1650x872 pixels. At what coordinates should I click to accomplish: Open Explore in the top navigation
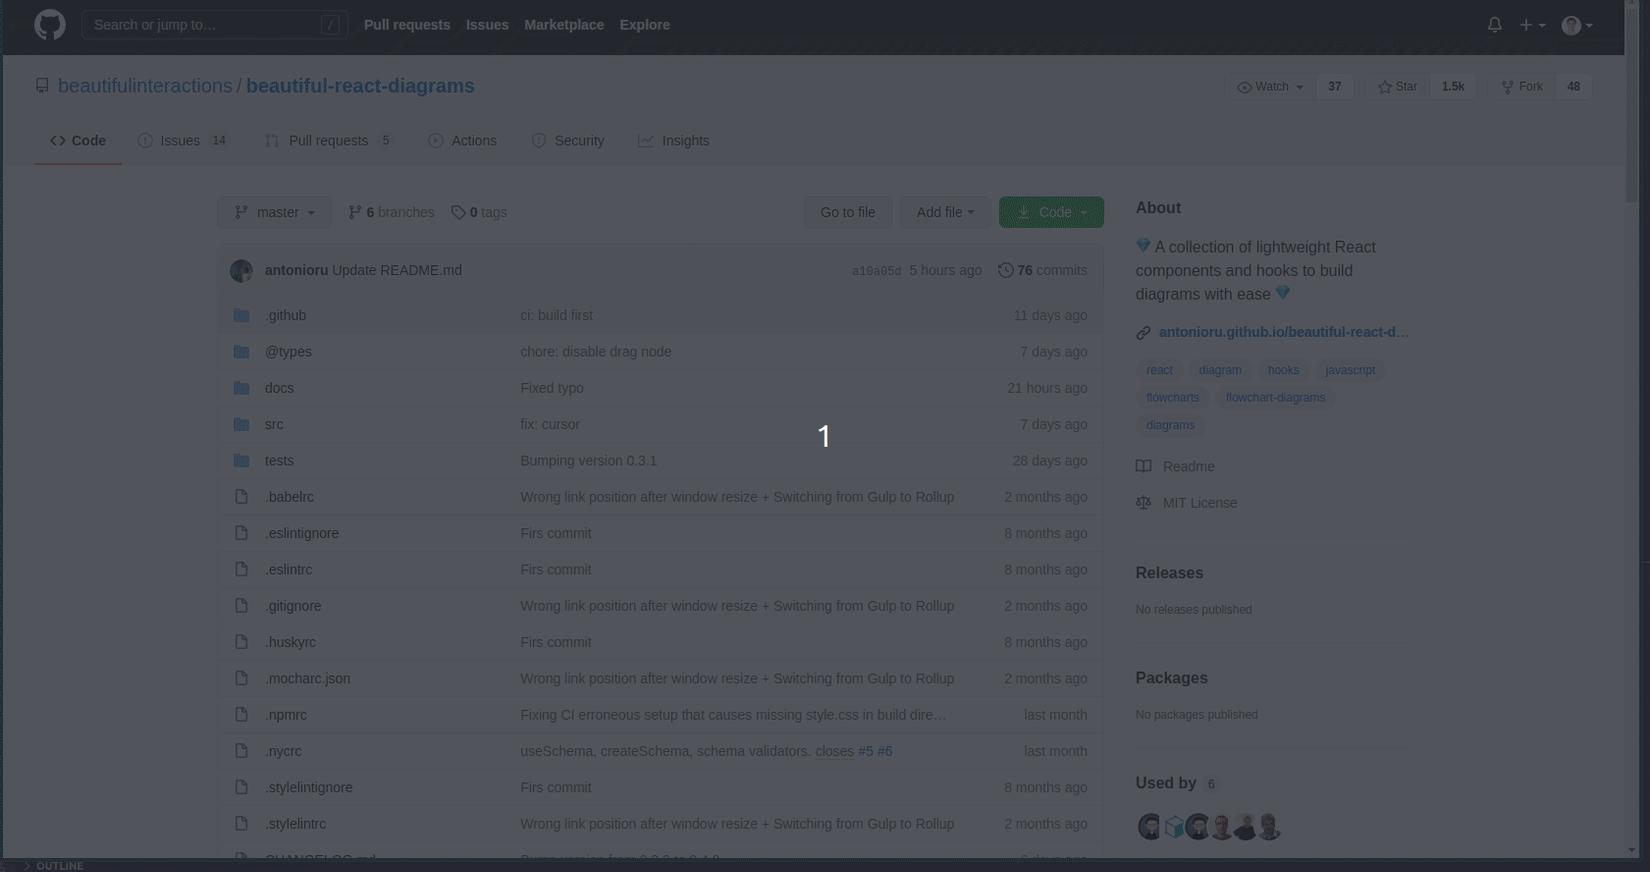pyautogui.click(x=645, y=25)
